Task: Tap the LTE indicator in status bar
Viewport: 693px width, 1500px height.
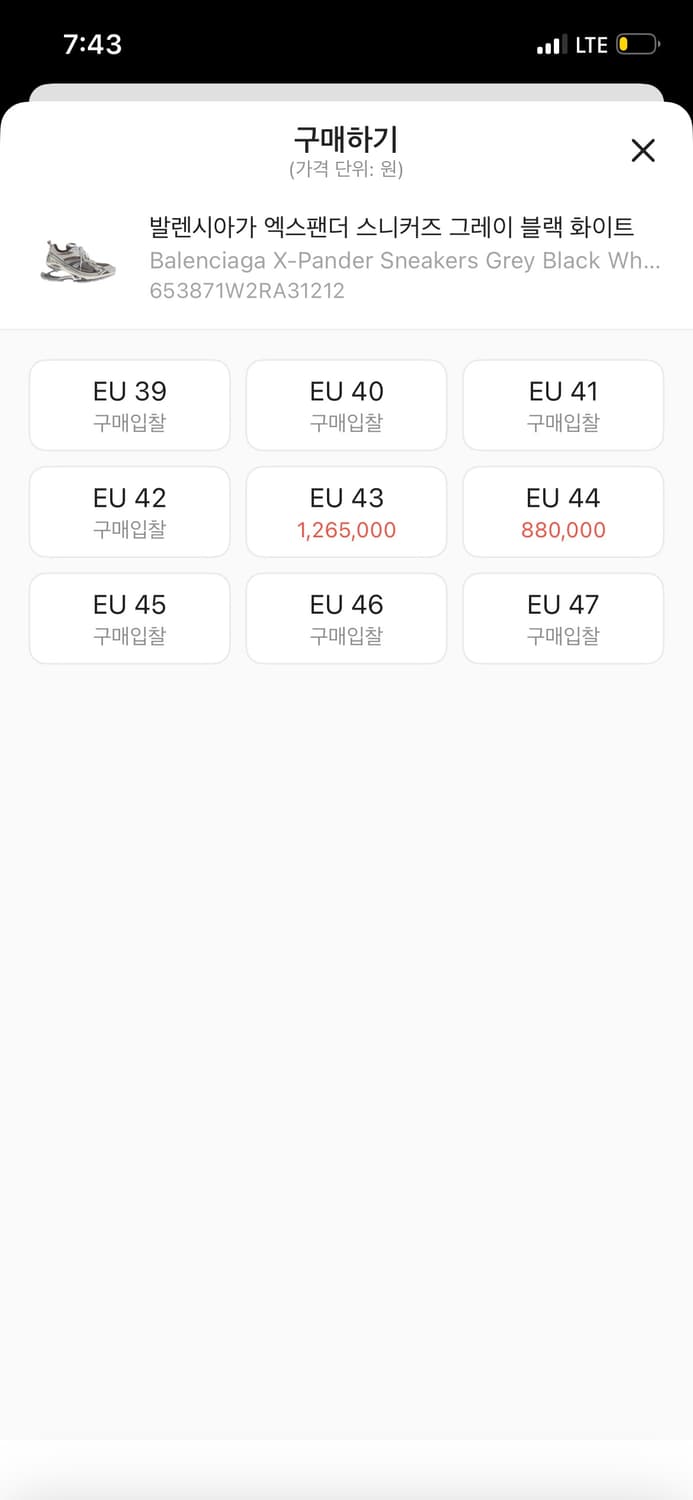Action: point(589,44)
